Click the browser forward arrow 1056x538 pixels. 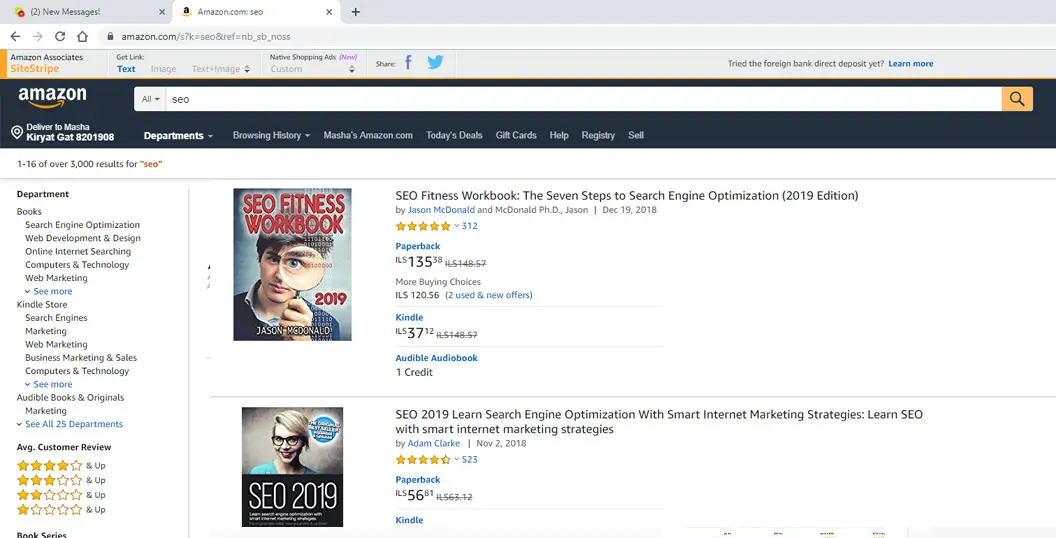pos(37,36)
